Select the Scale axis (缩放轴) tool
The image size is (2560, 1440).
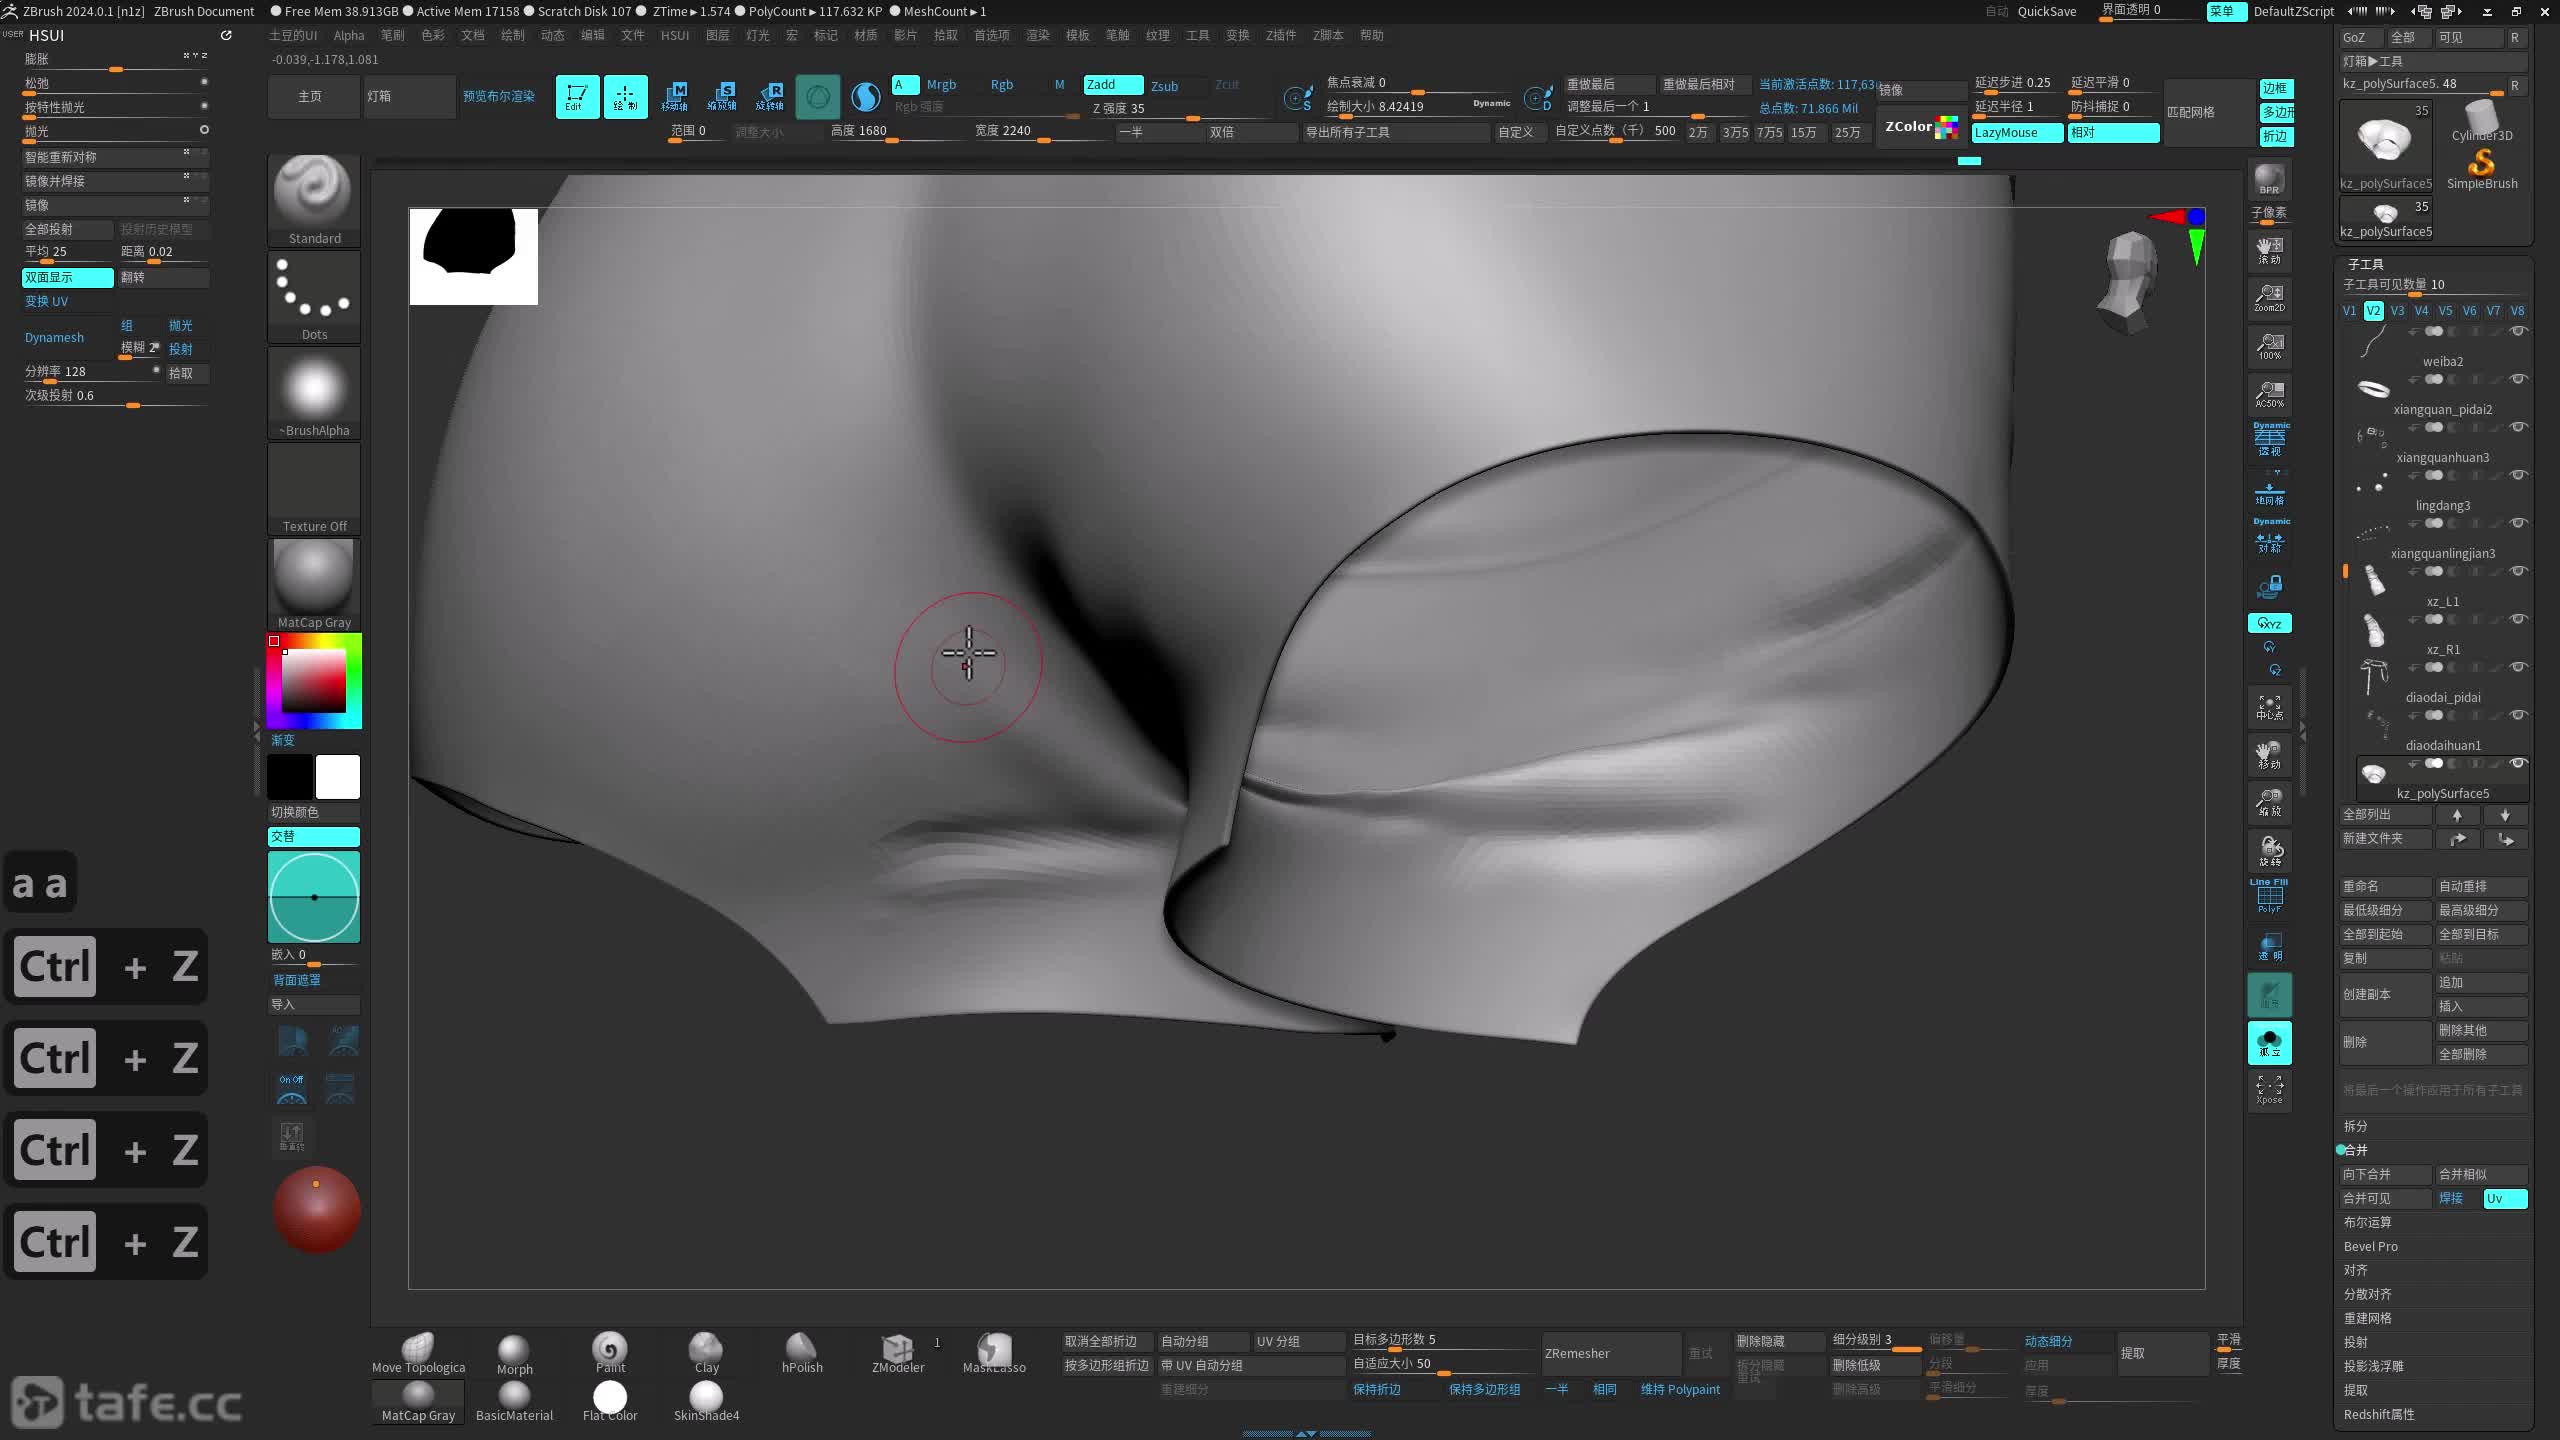[722, 97]
